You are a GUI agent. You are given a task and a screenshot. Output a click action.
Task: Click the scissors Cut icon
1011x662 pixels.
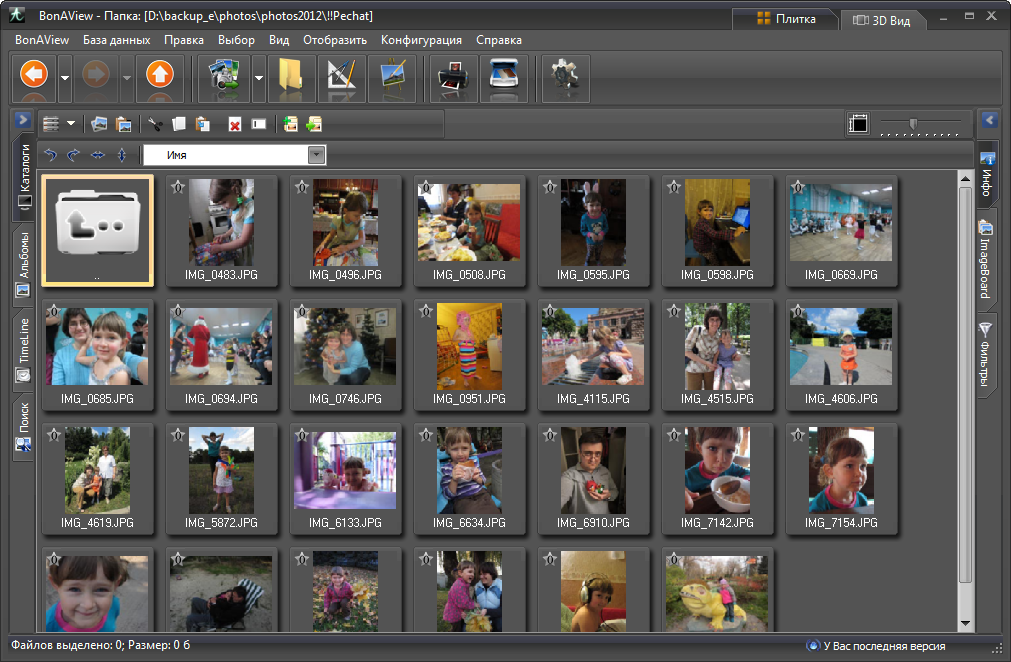click(x=154, y=124)
